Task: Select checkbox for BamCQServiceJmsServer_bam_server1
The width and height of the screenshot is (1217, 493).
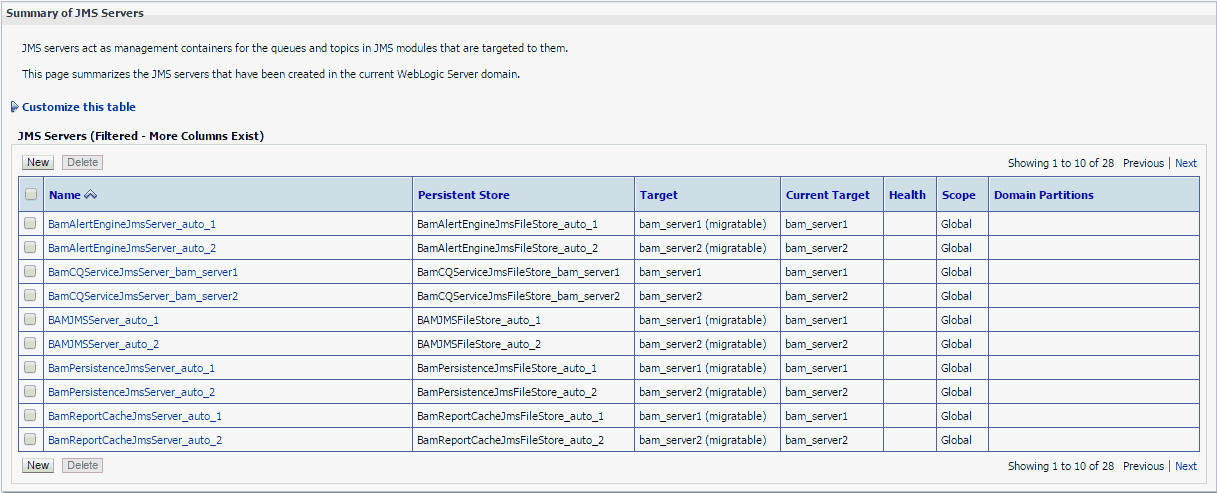Action: (x=31, y=272)
